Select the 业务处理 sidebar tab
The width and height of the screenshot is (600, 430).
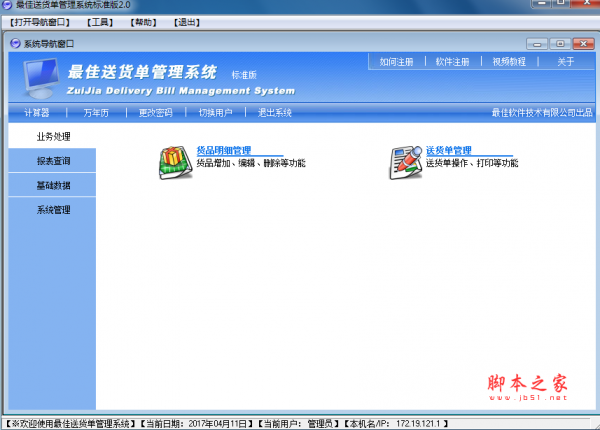click(x=52, y=136)
